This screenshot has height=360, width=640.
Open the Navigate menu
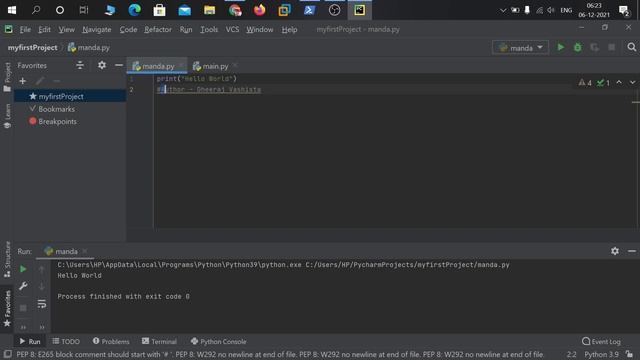97,30
